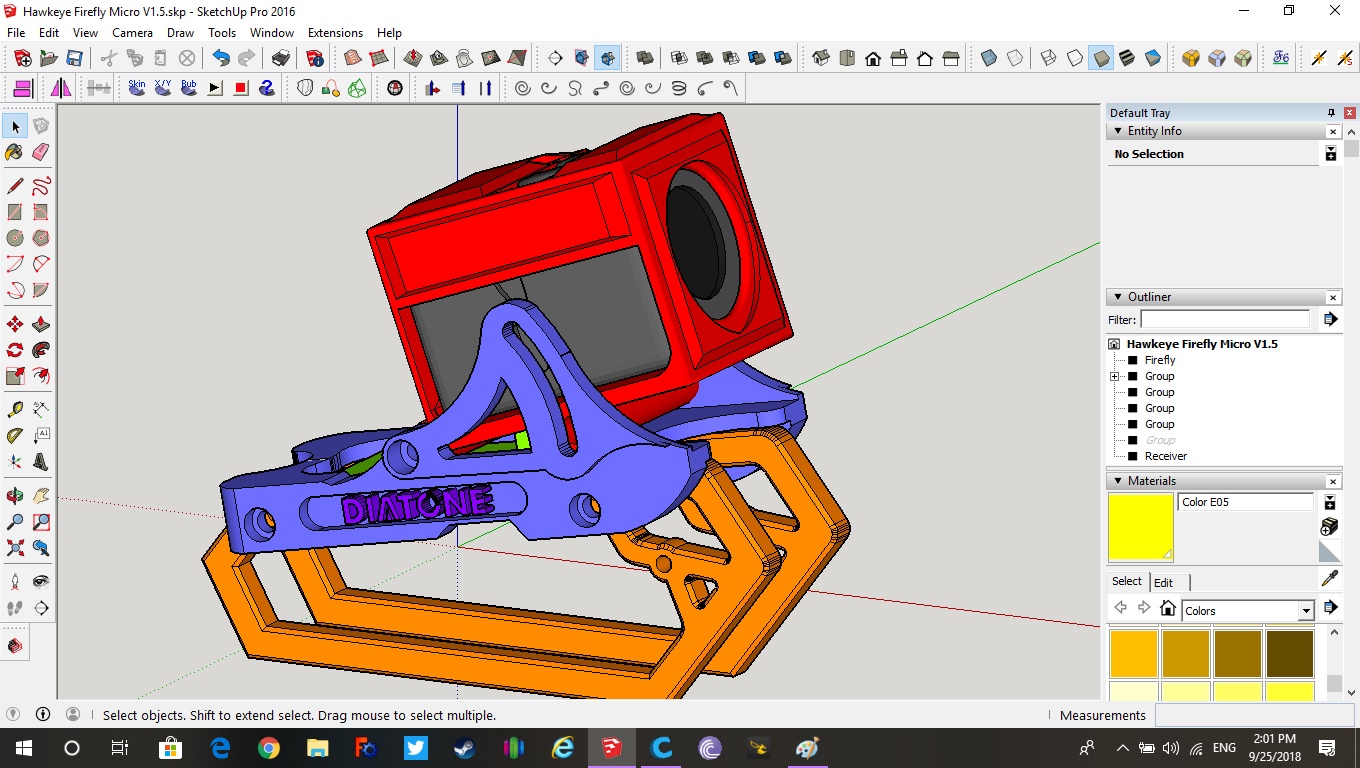This screenshot has width=1360, height=768.
Task: Click the Undo arrow in toolbar
Action: click(x=221, y=58)
